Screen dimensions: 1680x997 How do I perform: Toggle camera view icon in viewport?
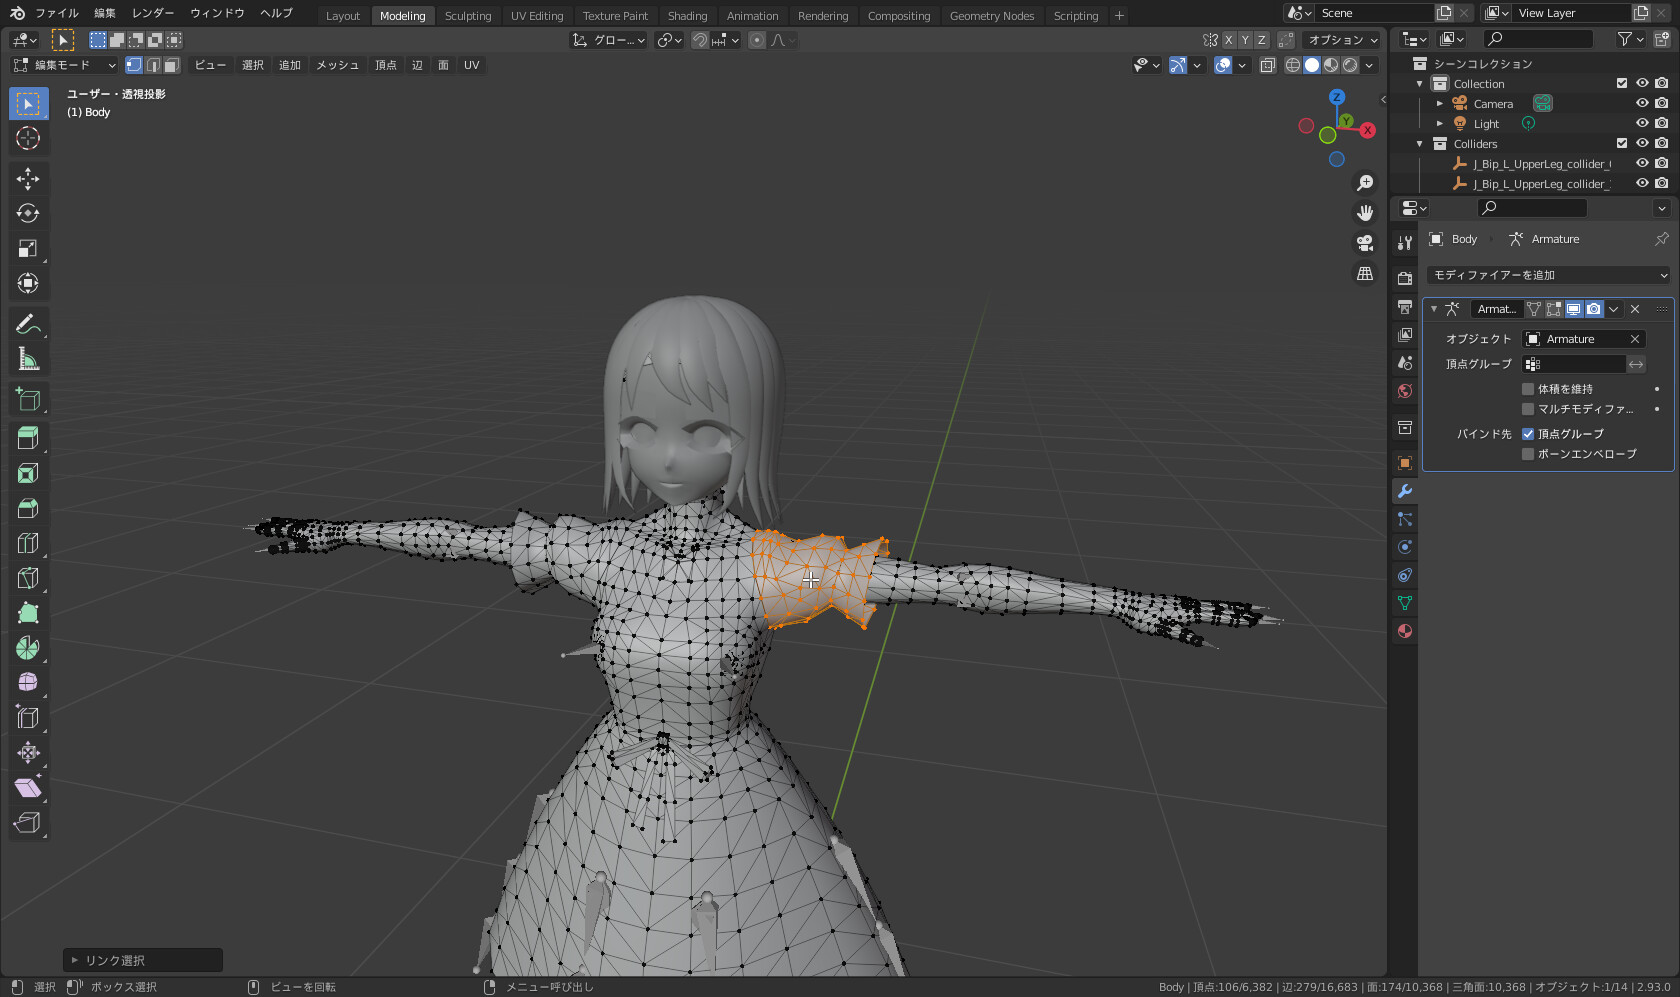tap(1365, 243)
